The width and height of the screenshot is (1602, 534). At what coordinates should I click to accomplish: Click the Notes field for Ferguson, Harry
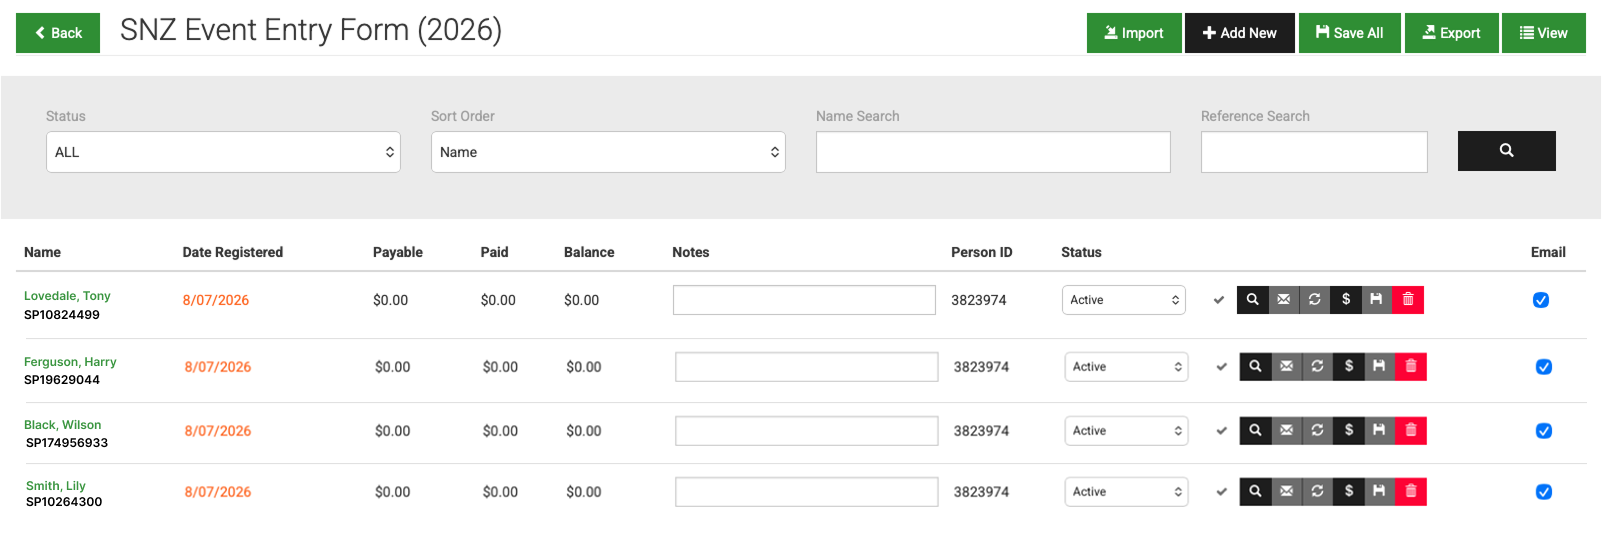807,367
